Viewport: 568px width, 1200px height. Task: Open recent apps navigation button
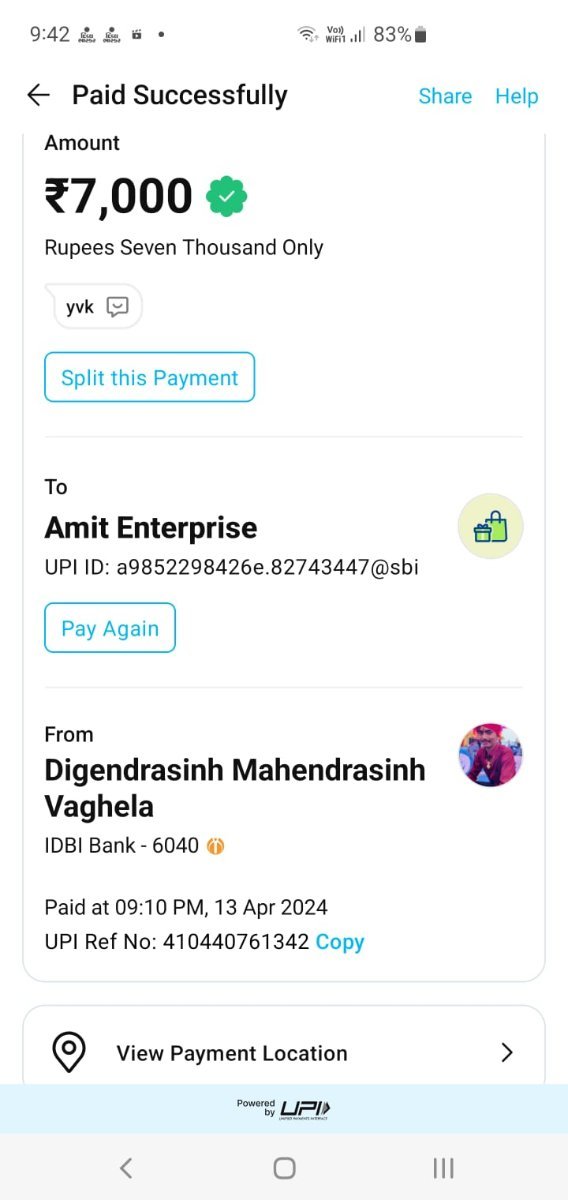click(443, 1167)
